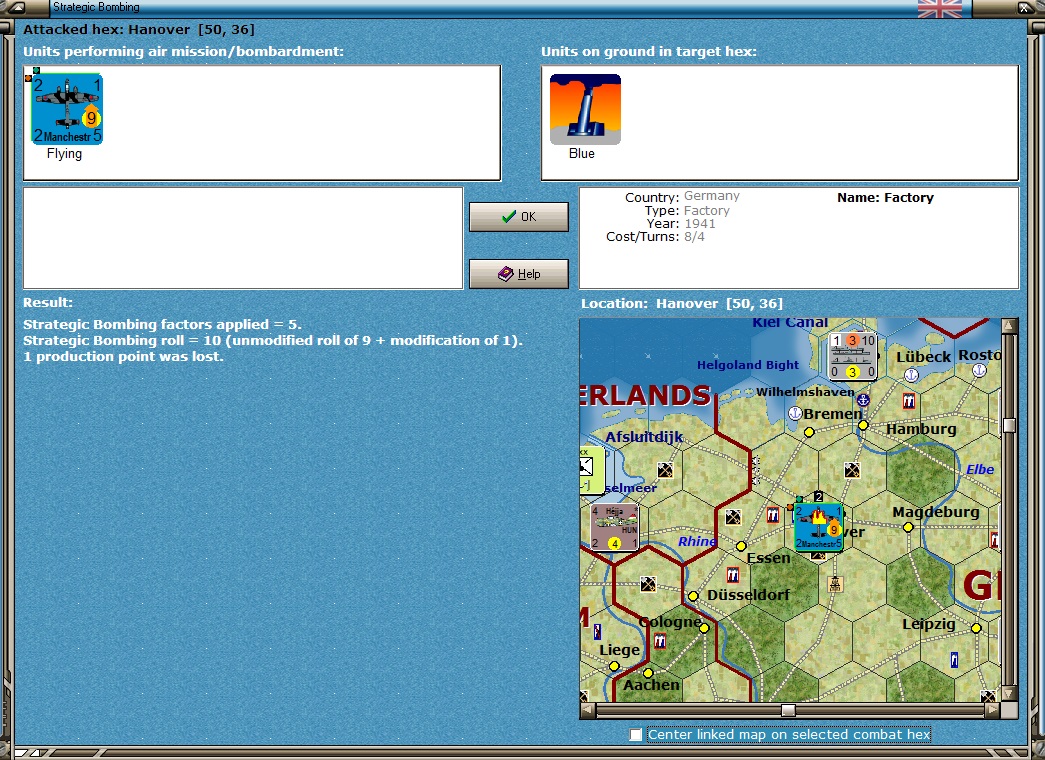Image resolution: width=1045 pixels, height=760 pixels.
Task: Click the yellow city dot at Düsseldorf
Action: (693, 596)
